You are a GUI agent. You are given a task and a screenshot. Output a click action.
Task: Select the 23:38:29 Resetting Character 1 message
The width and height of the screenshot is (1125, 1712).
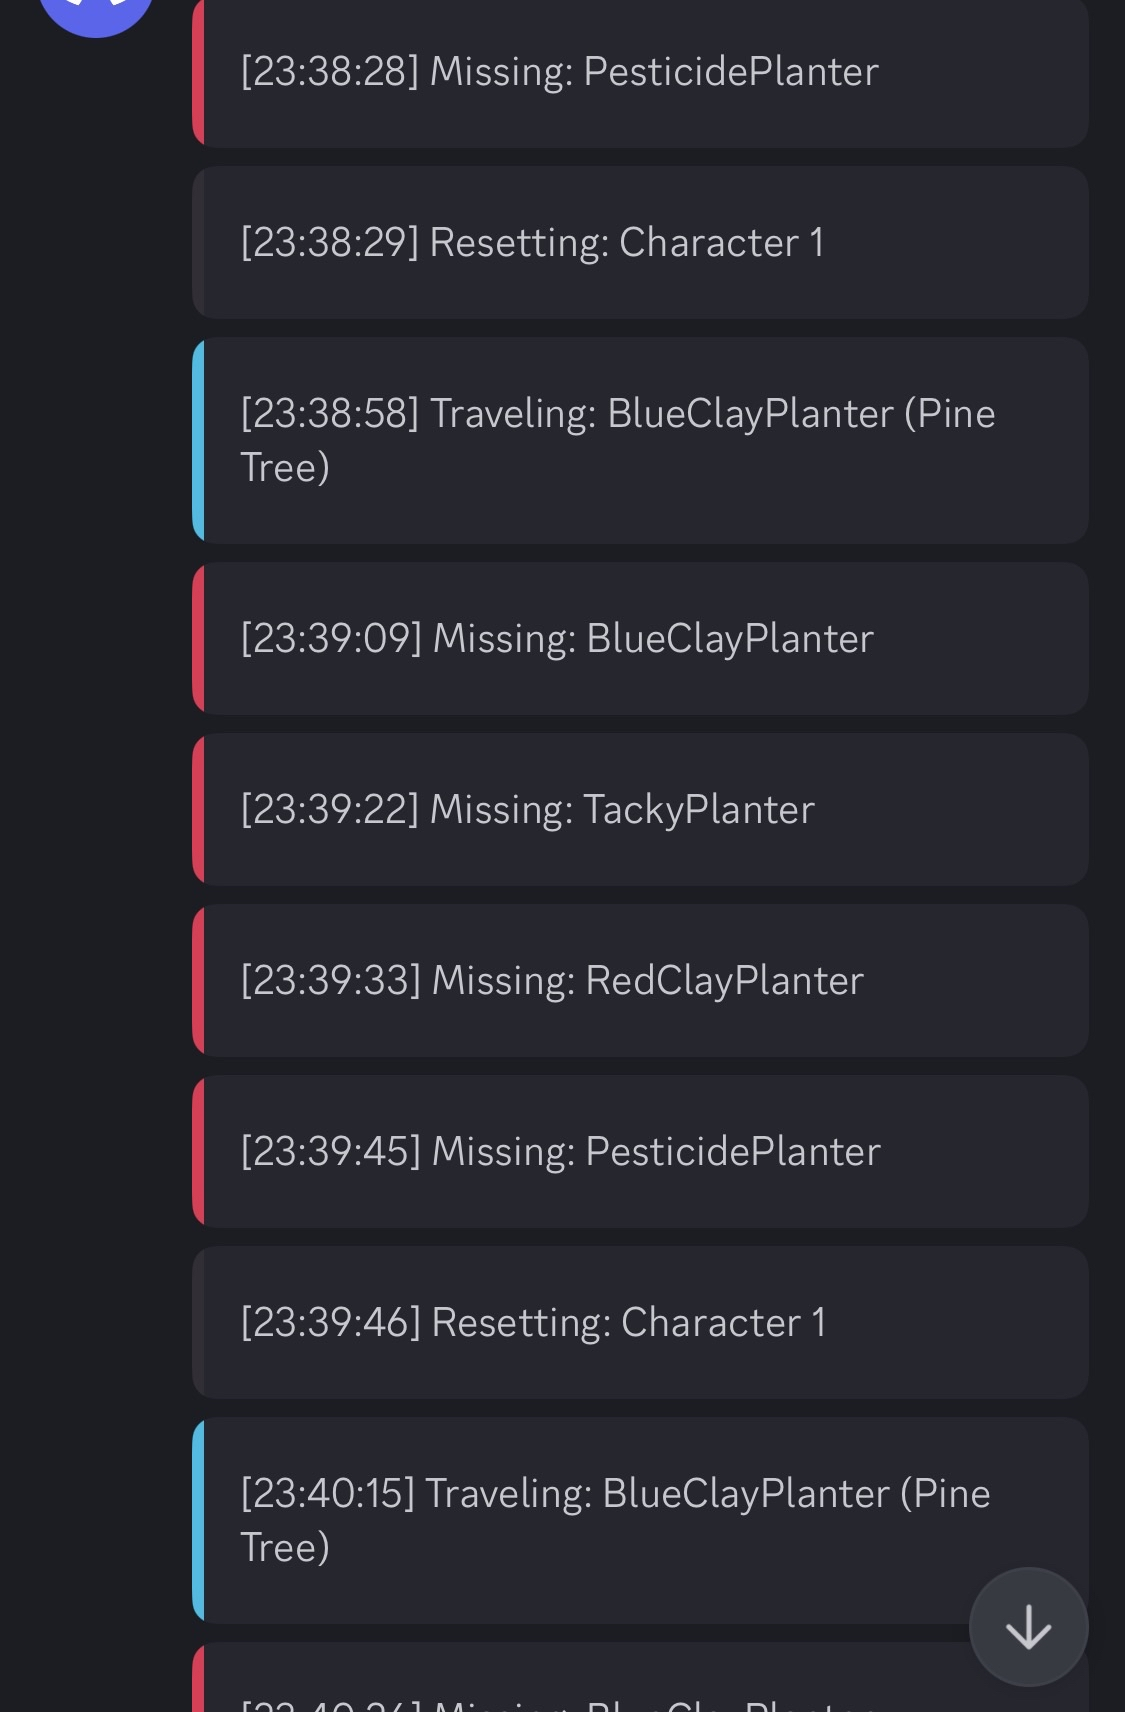640,243
